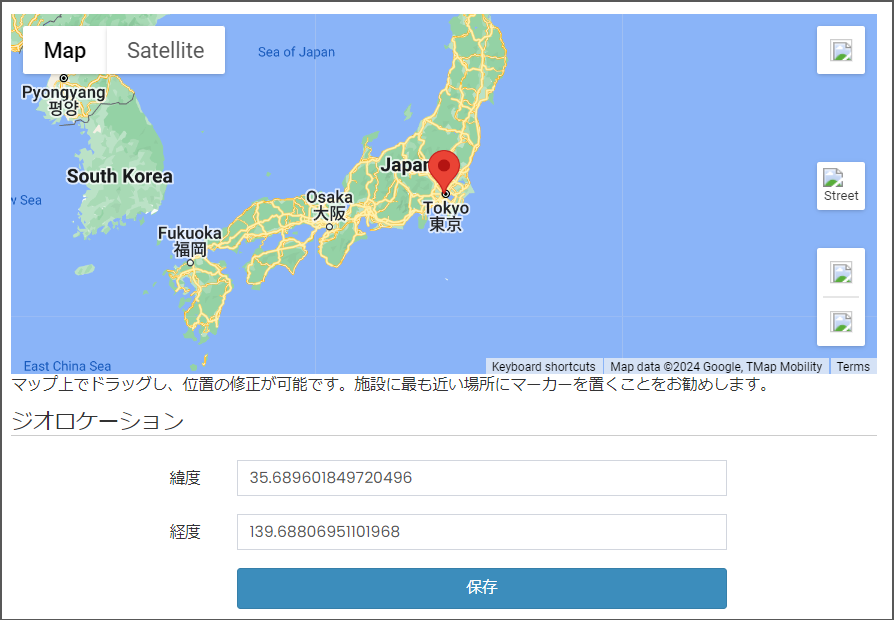Switch to Satellite imagery tab
The image size is (894, 620).
click(165, 50)
